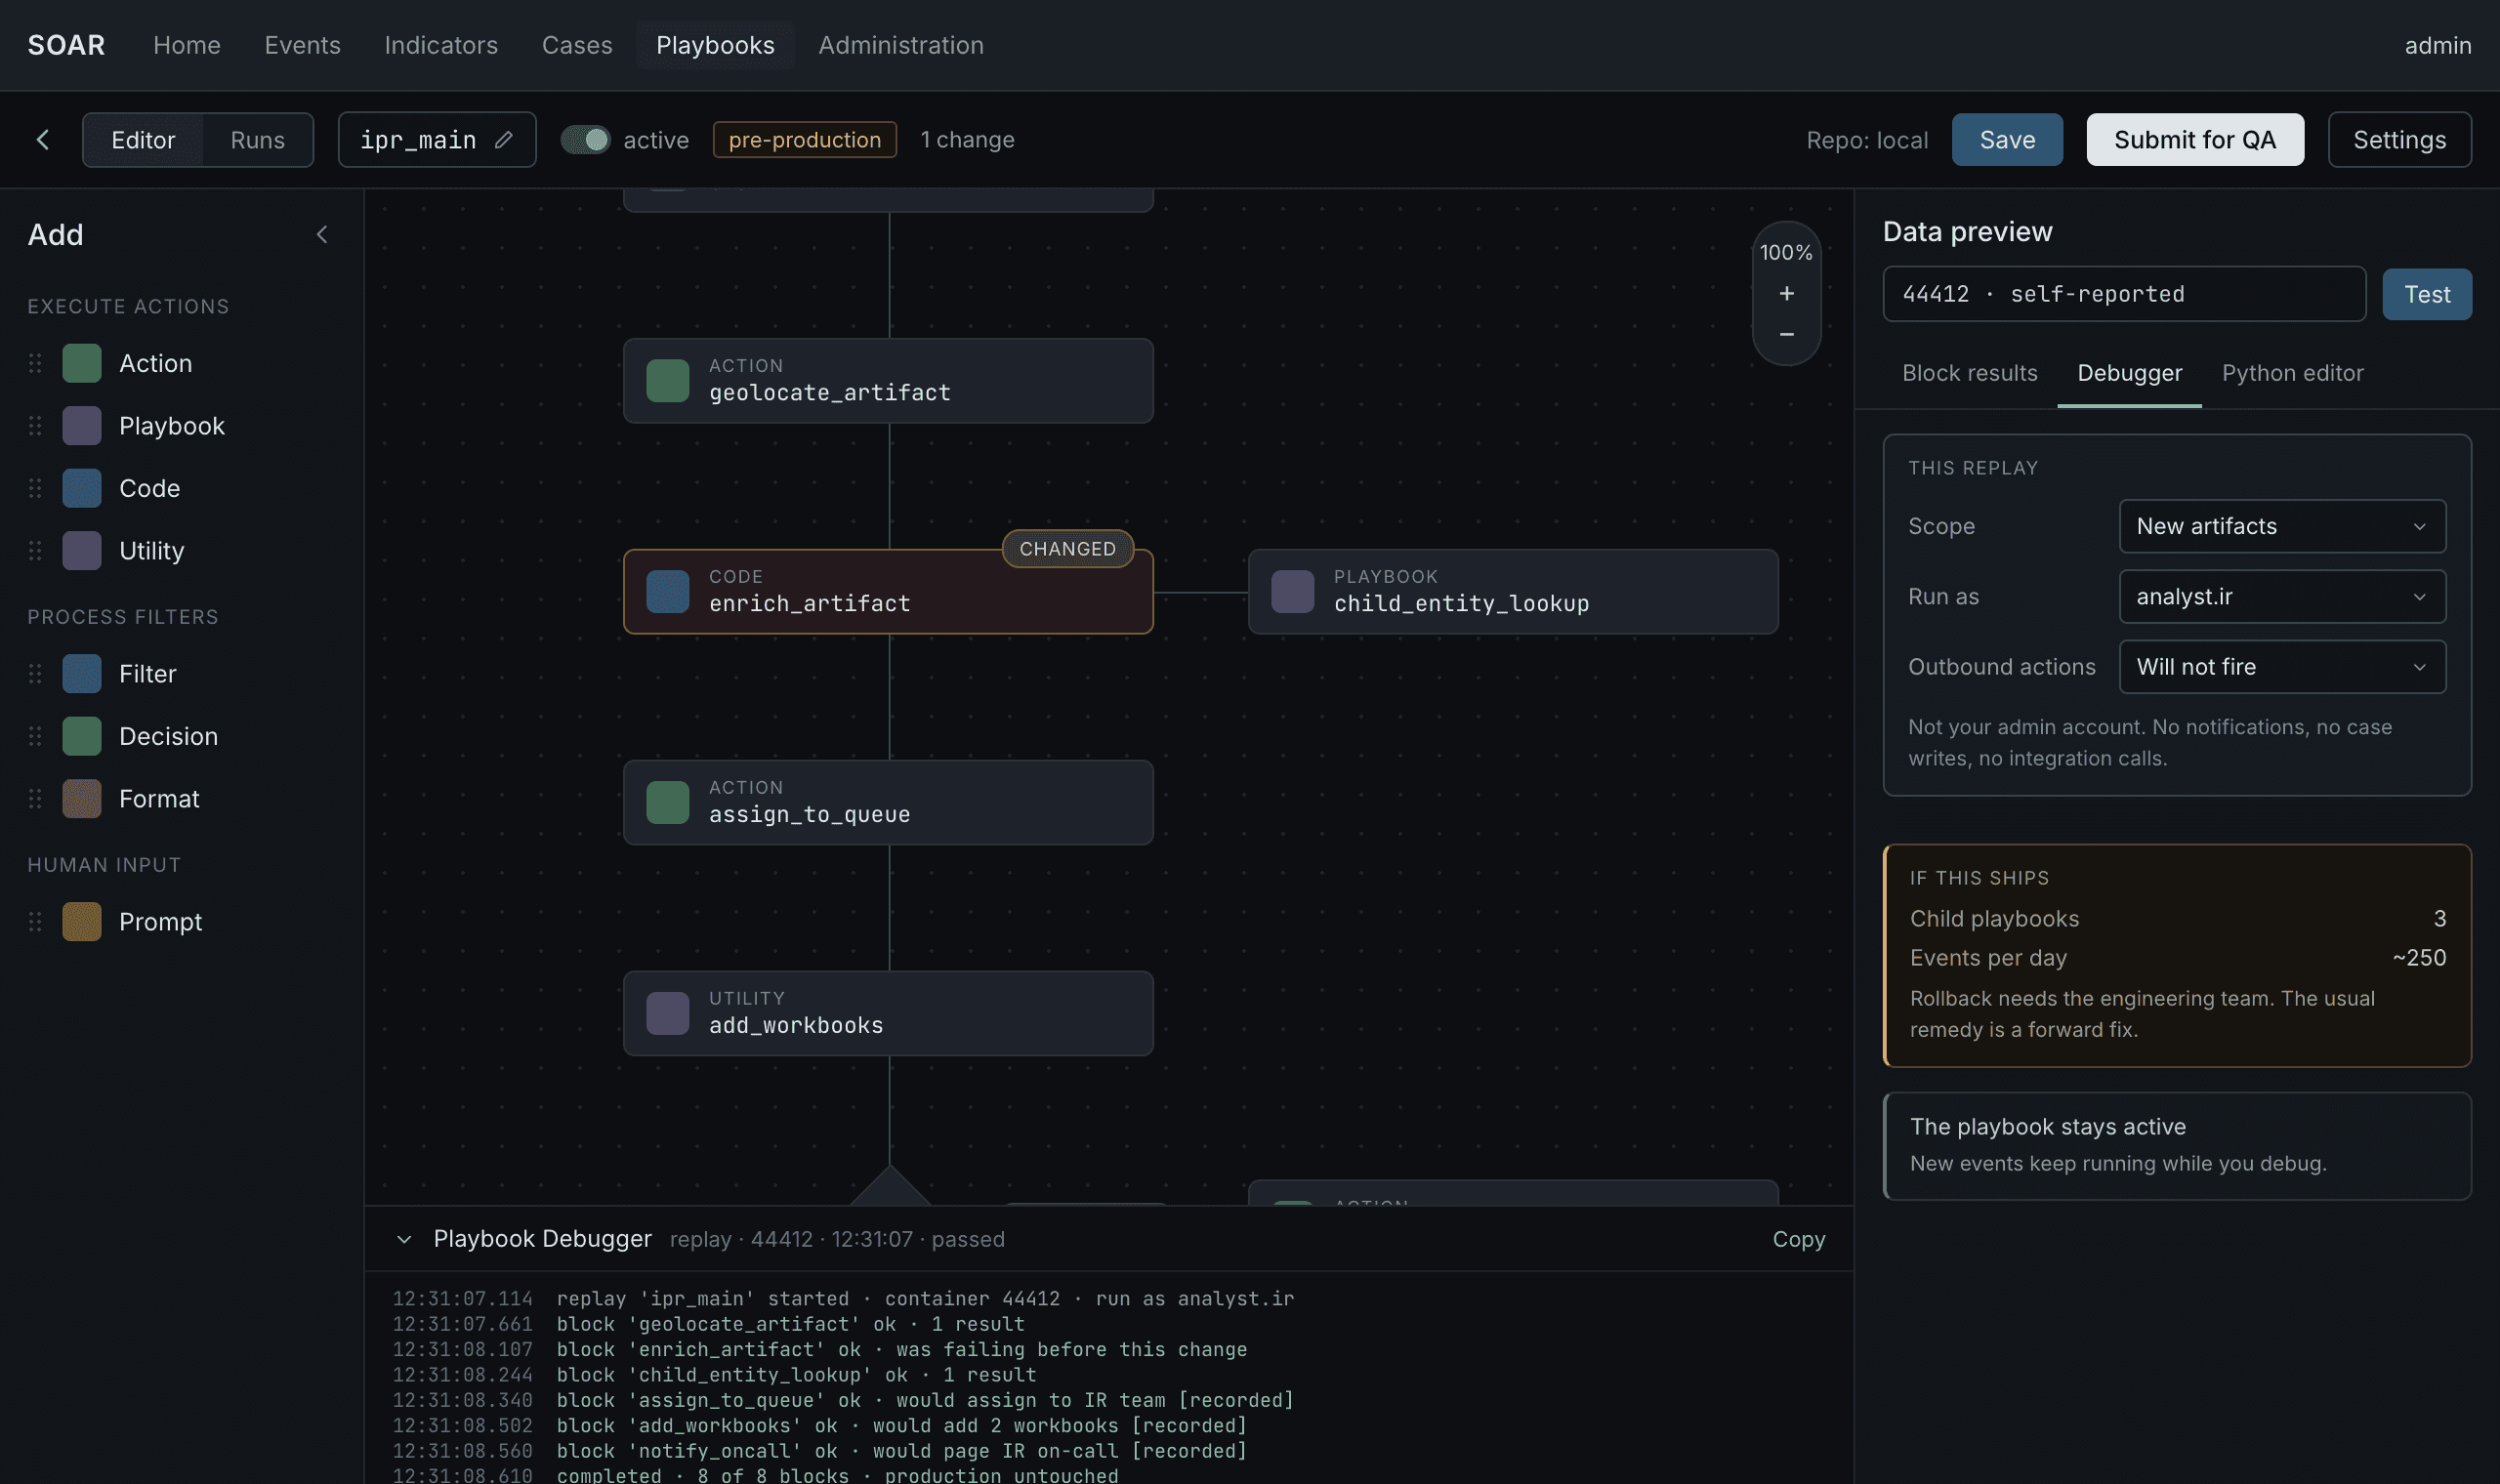Open the Outbound actions dropdown

(x=2282, y=667)
